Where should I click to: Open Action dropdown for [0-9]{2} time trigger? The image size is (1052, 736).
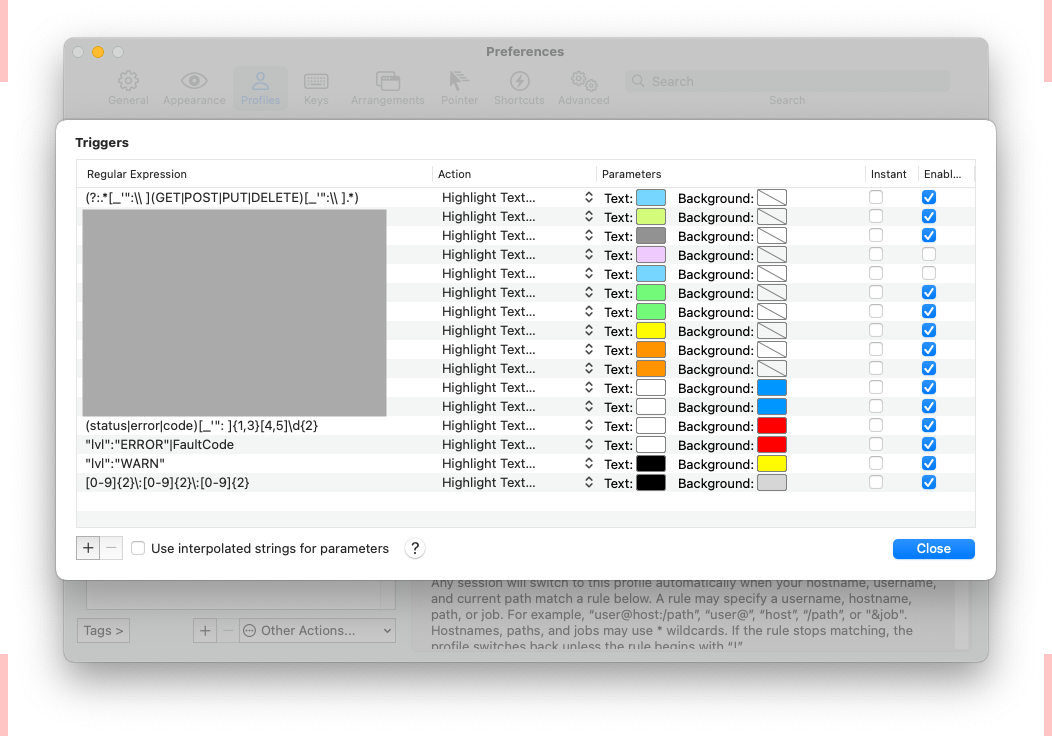pos(517,482)
